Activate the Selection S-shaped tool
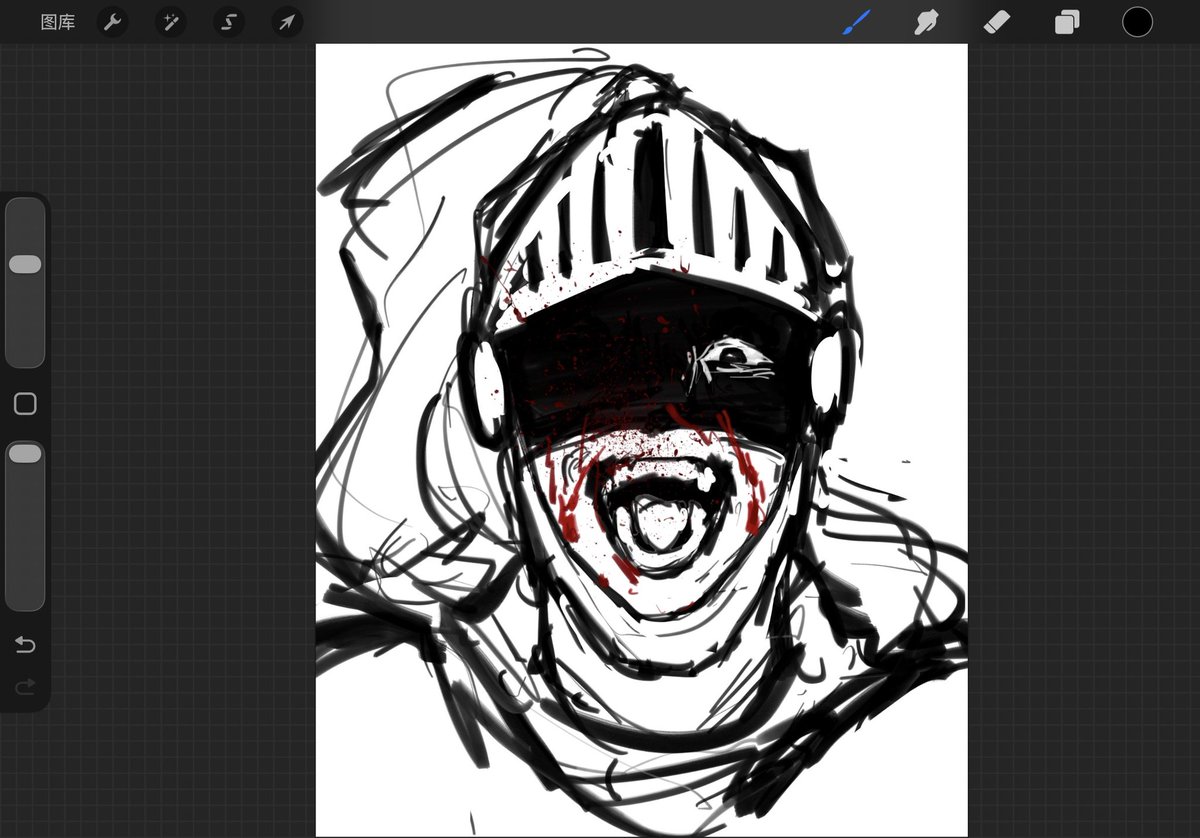Viewport: 1200px width, 838px height. pos(229,22)
